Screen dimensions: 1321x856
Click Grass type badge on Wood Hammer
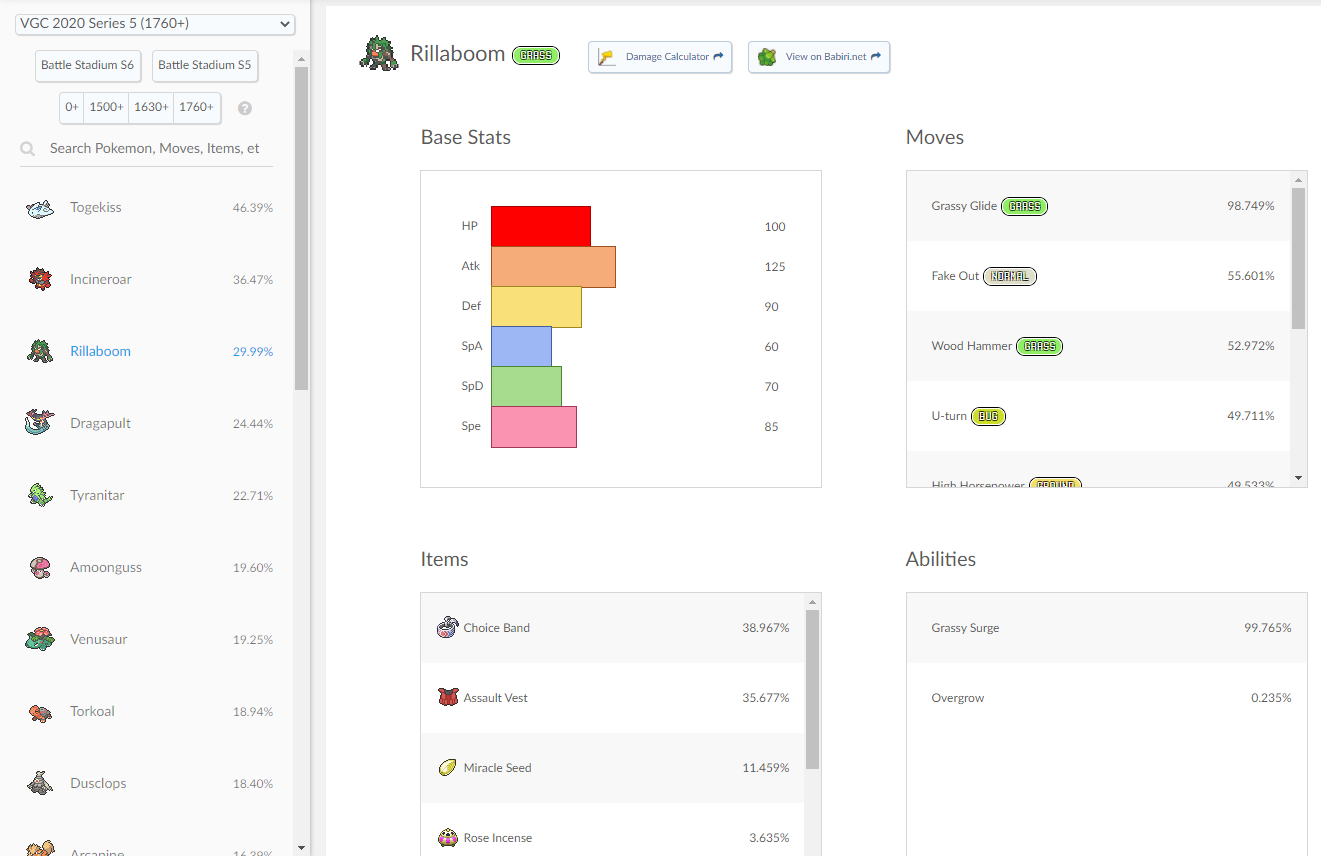pos(1039,346)
